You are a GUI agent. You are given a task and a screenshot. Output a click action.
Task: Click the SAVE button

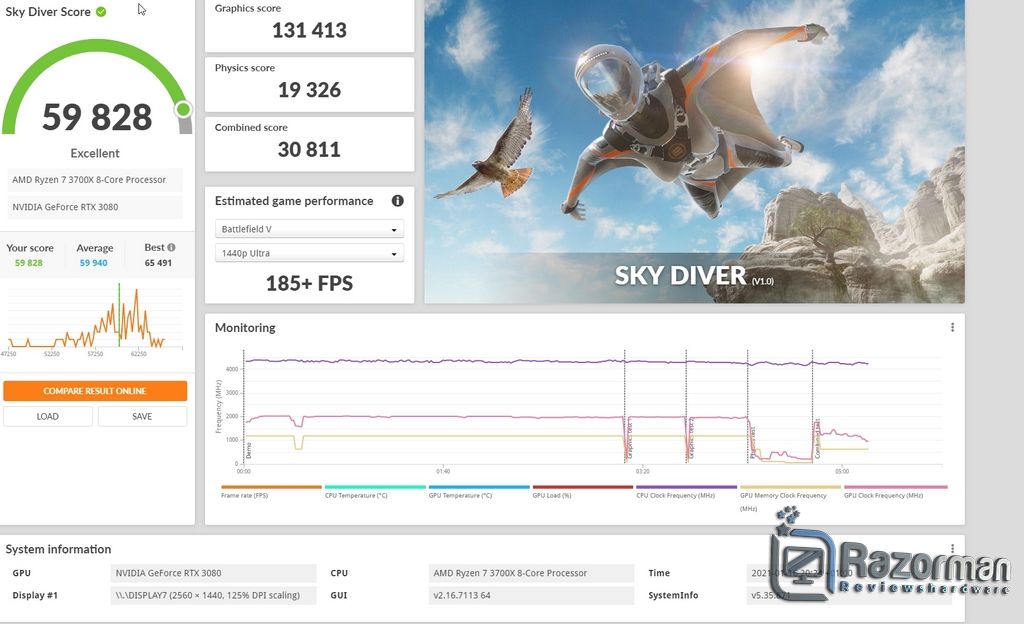[142, 416]
